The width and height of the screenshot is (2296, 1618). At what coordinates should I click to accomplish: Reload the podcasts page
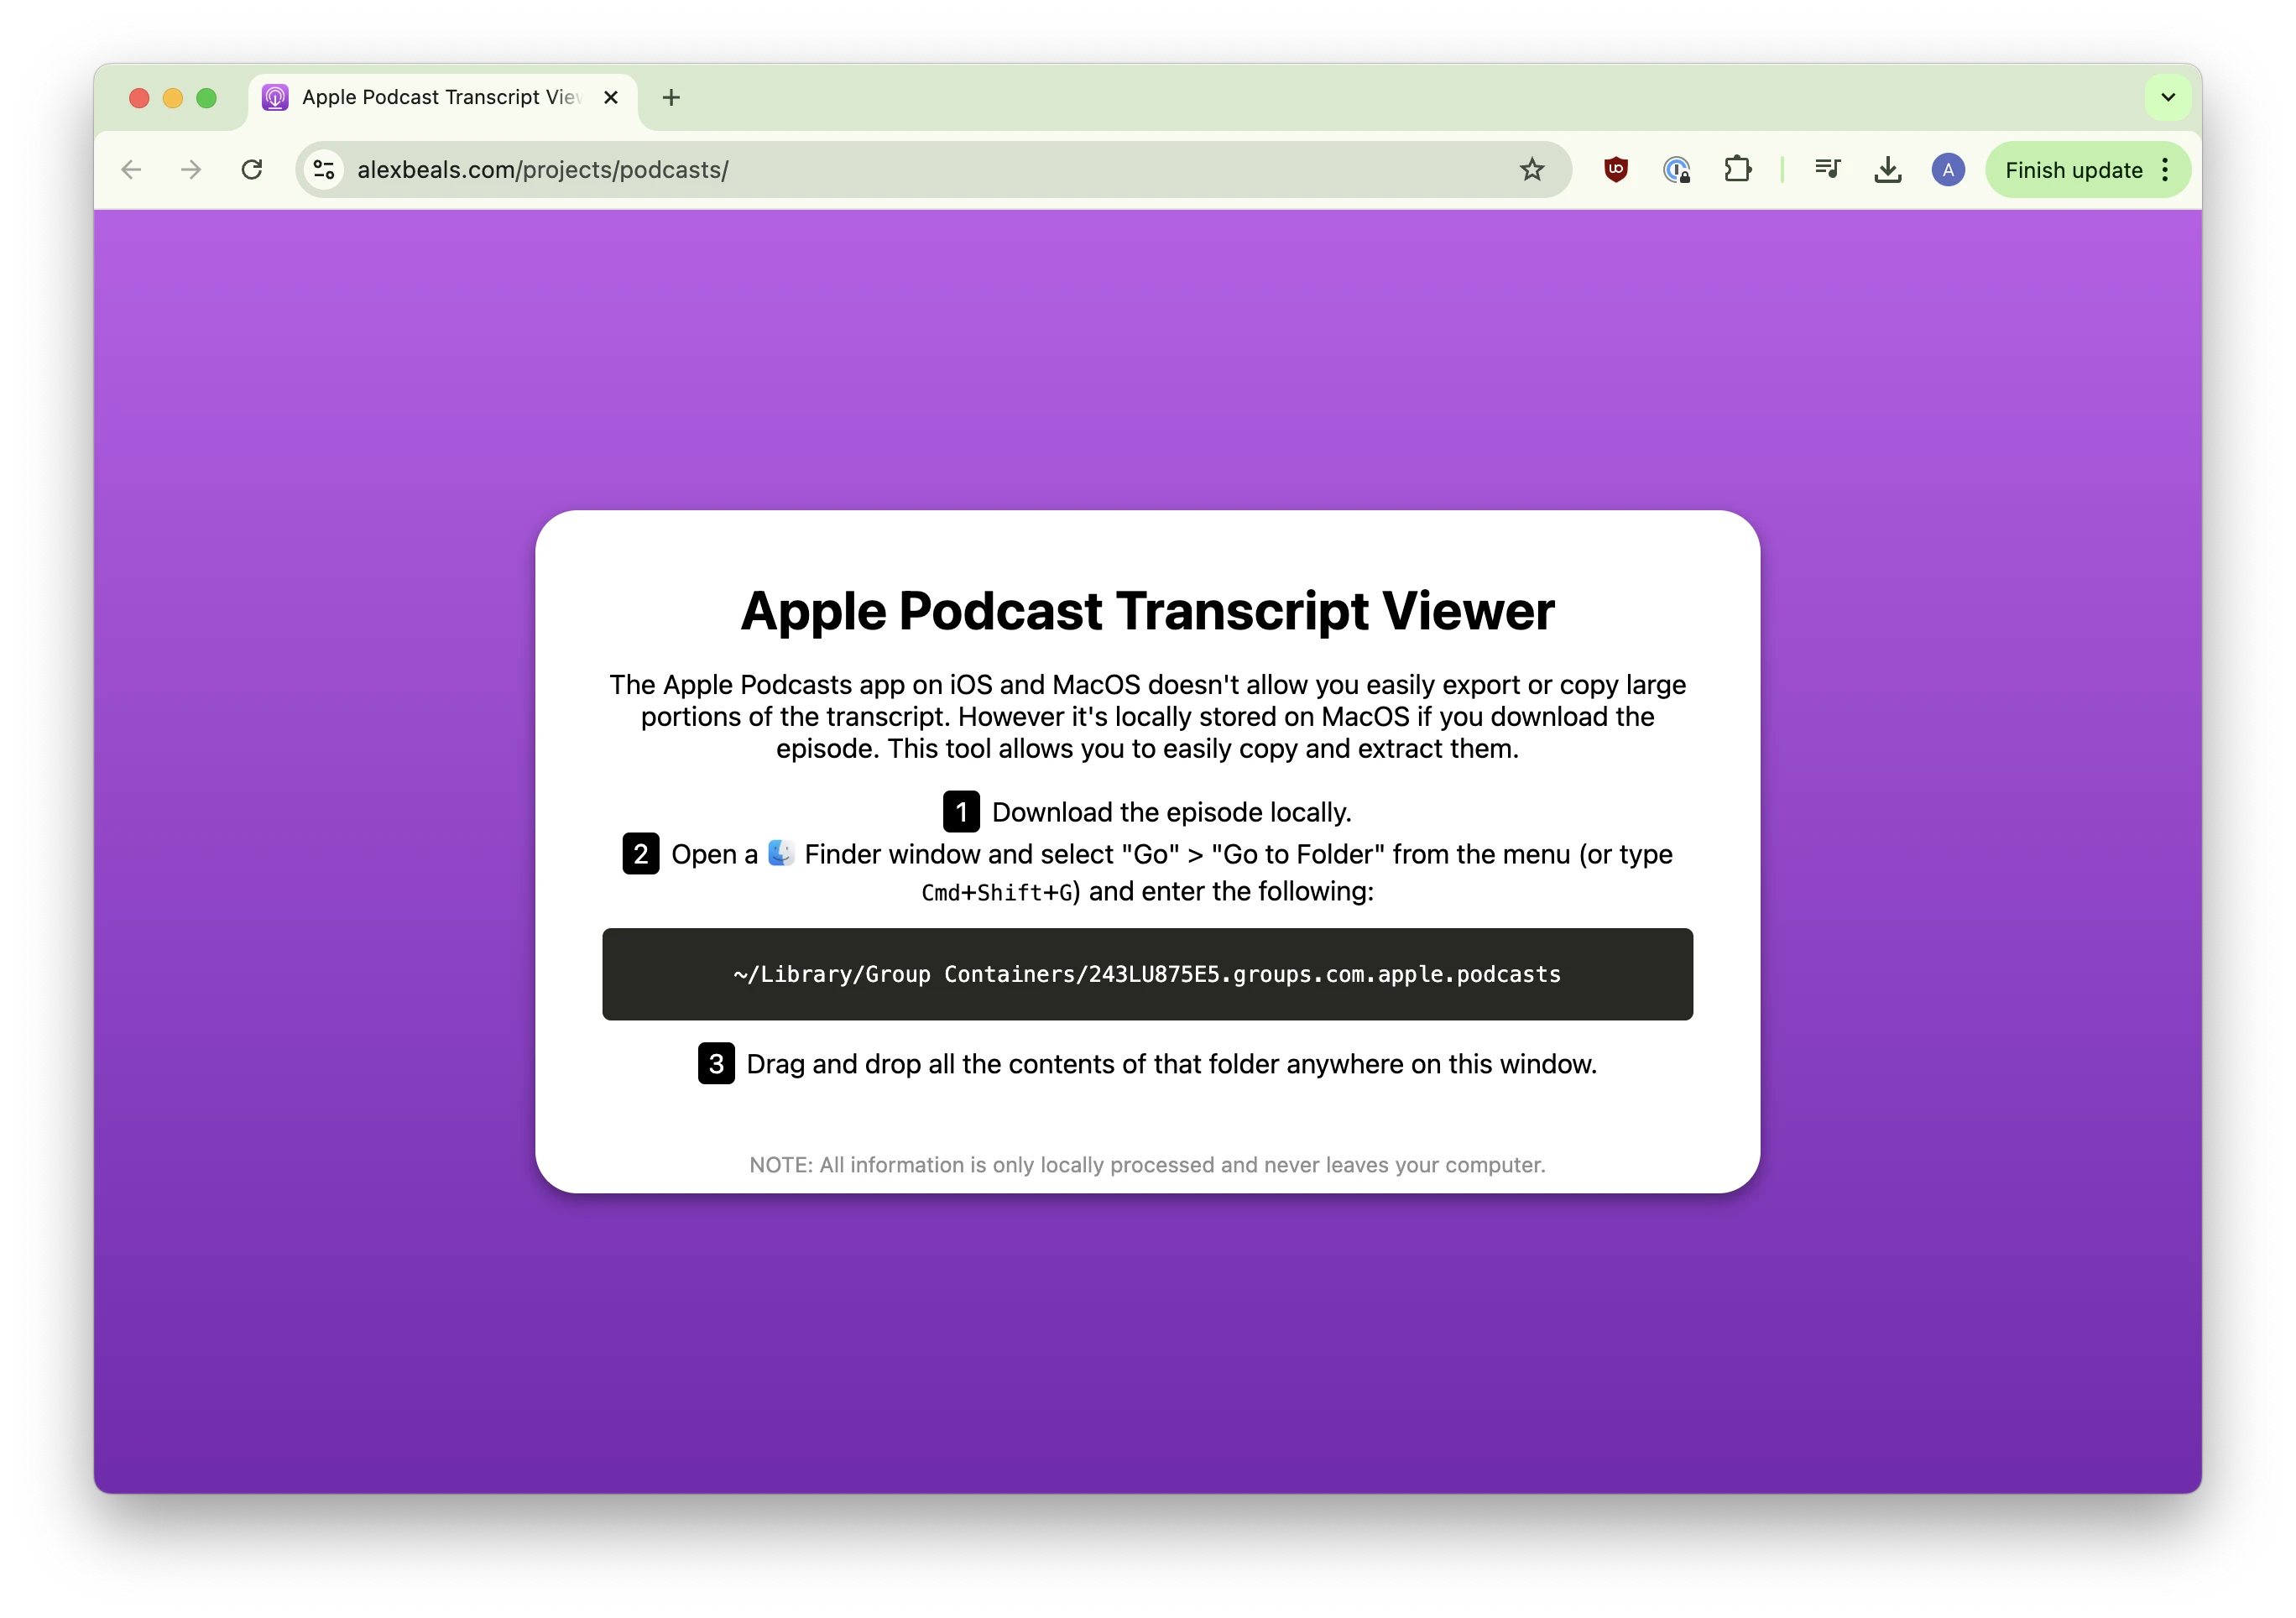252,170
